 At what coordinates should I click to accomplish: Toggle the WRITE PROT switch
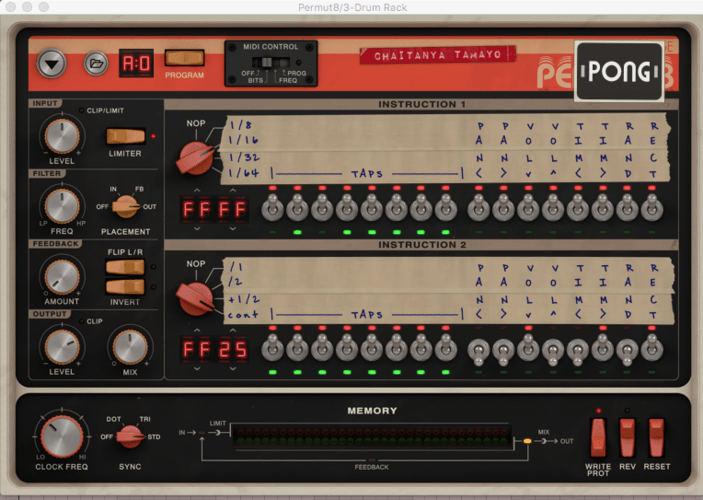coord(598,437)
